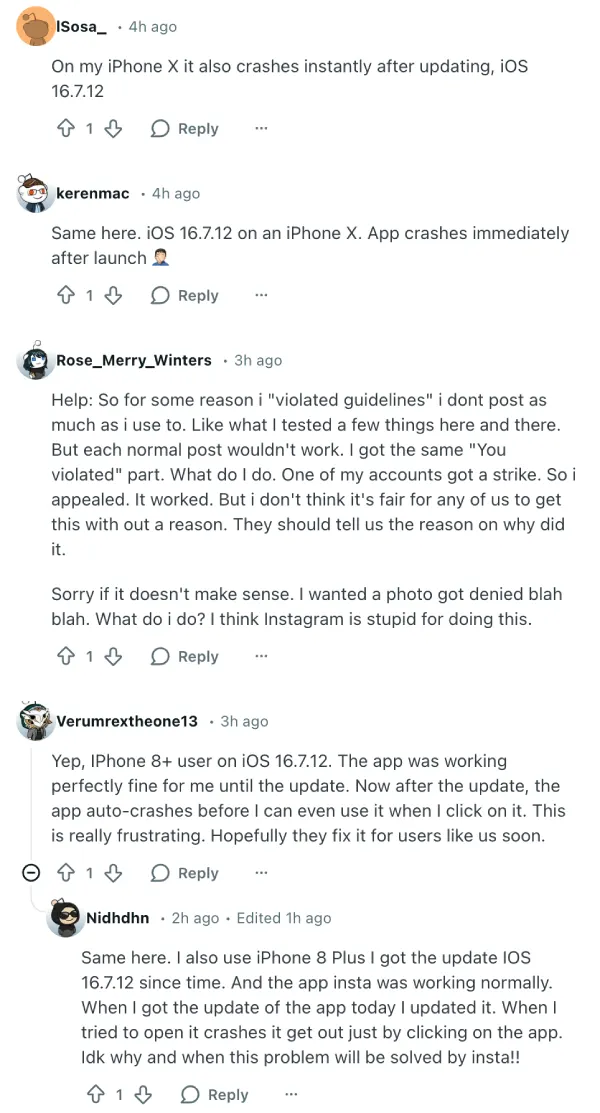Reply to Verumrextheone13's comment

[185, 873]
